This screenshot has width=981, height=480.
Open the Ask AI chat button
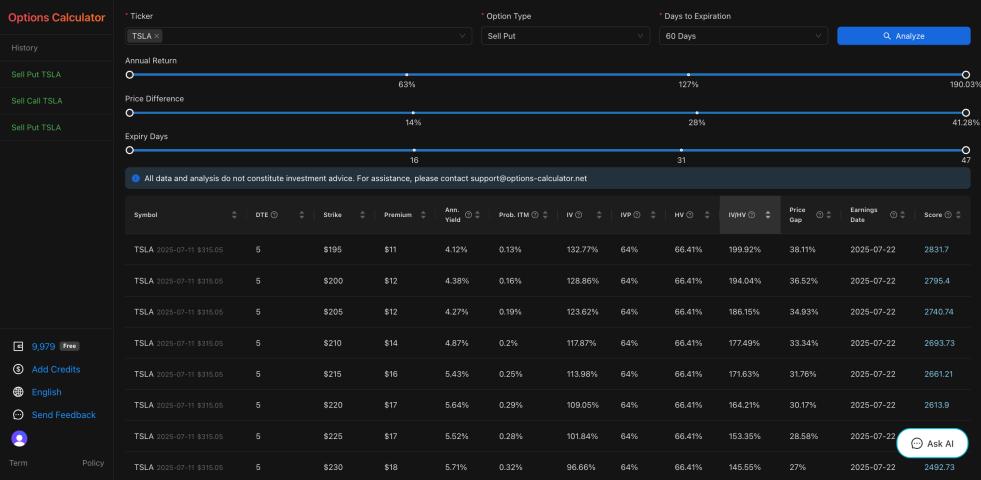pos(932,443)
